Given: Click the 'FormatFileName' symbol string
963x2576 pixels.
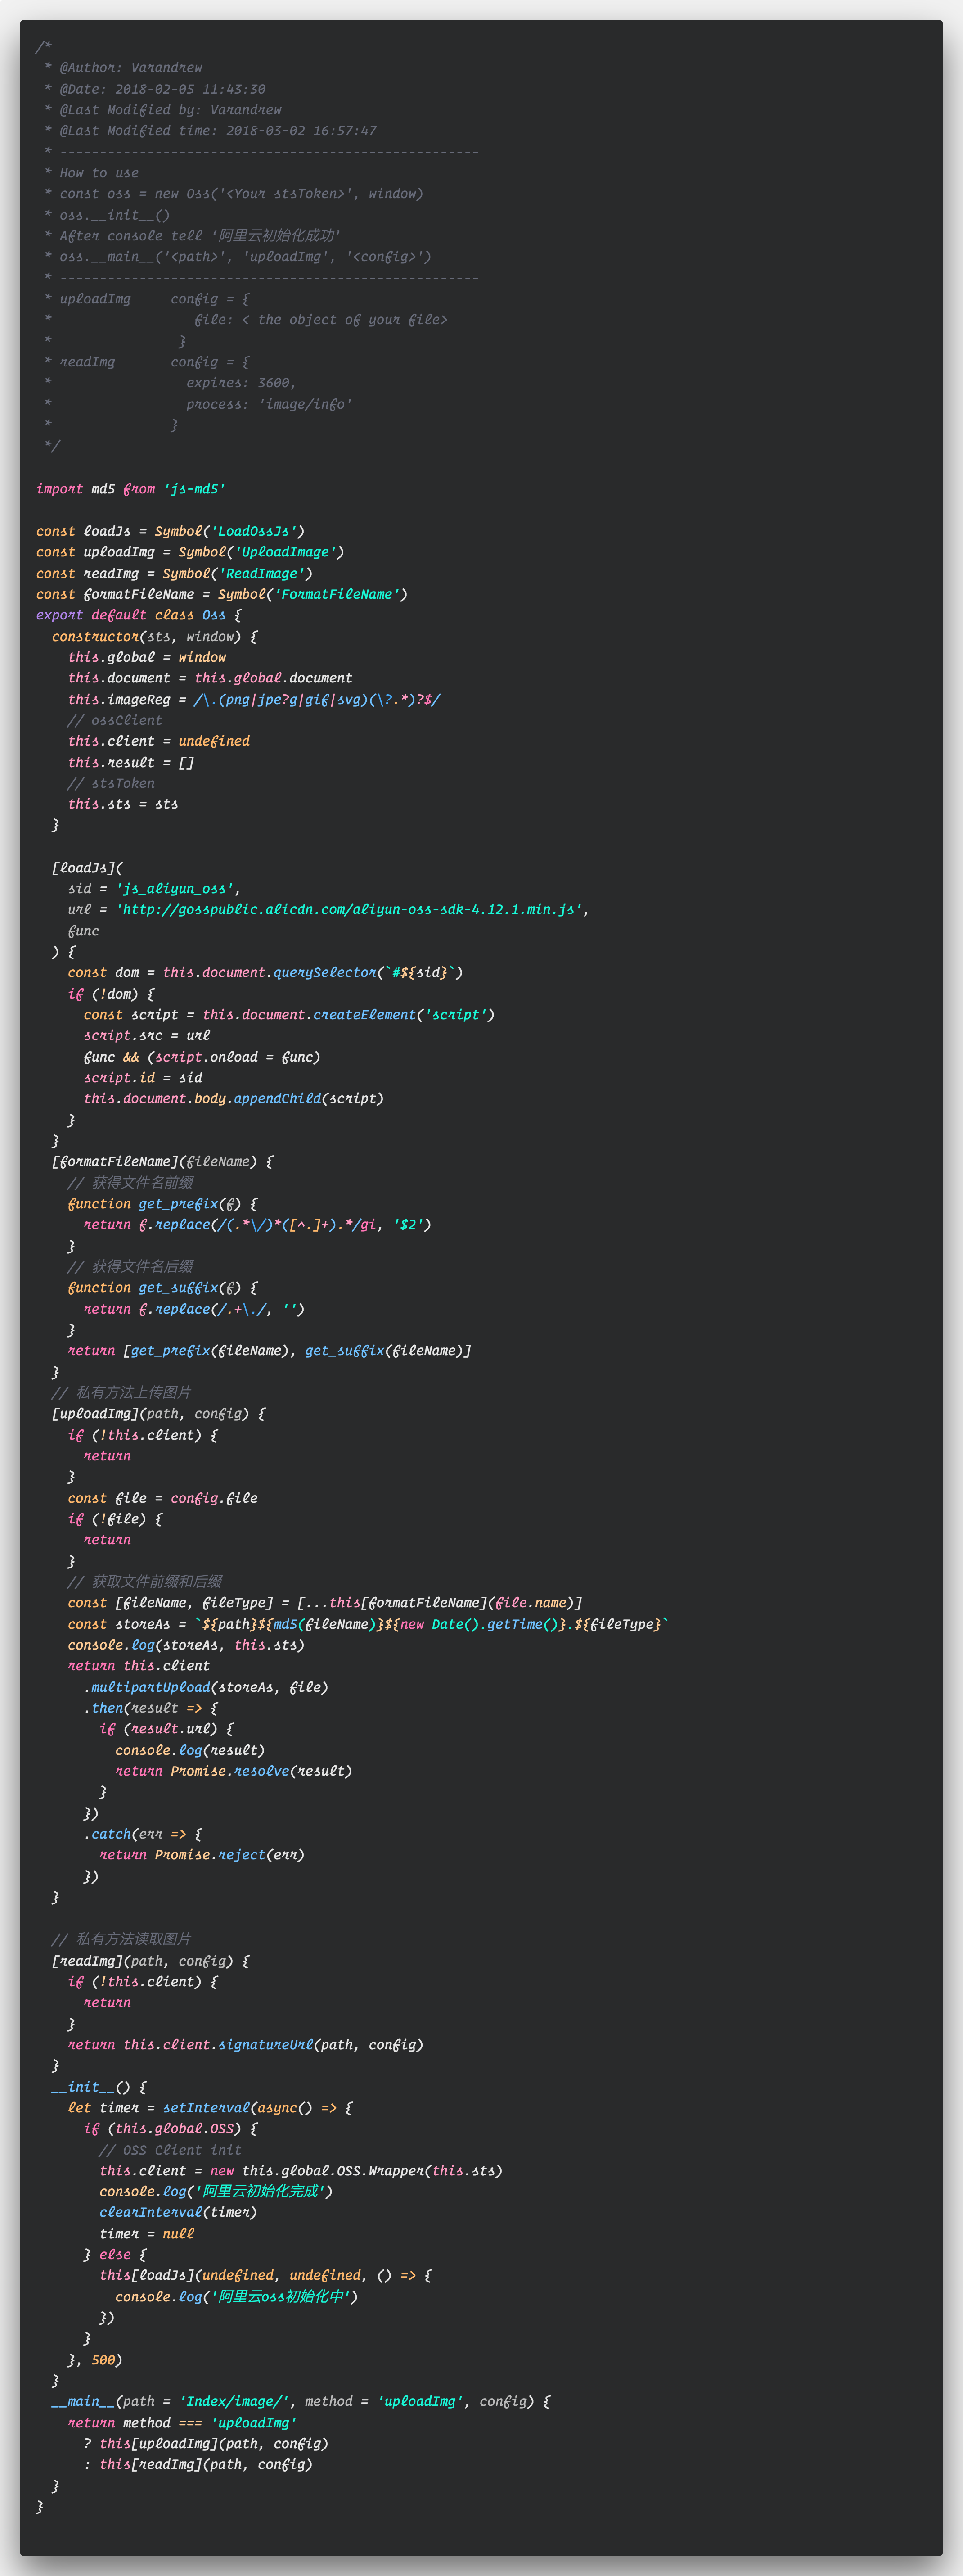Looking at the screenshot, I should (x=337, y=594).
